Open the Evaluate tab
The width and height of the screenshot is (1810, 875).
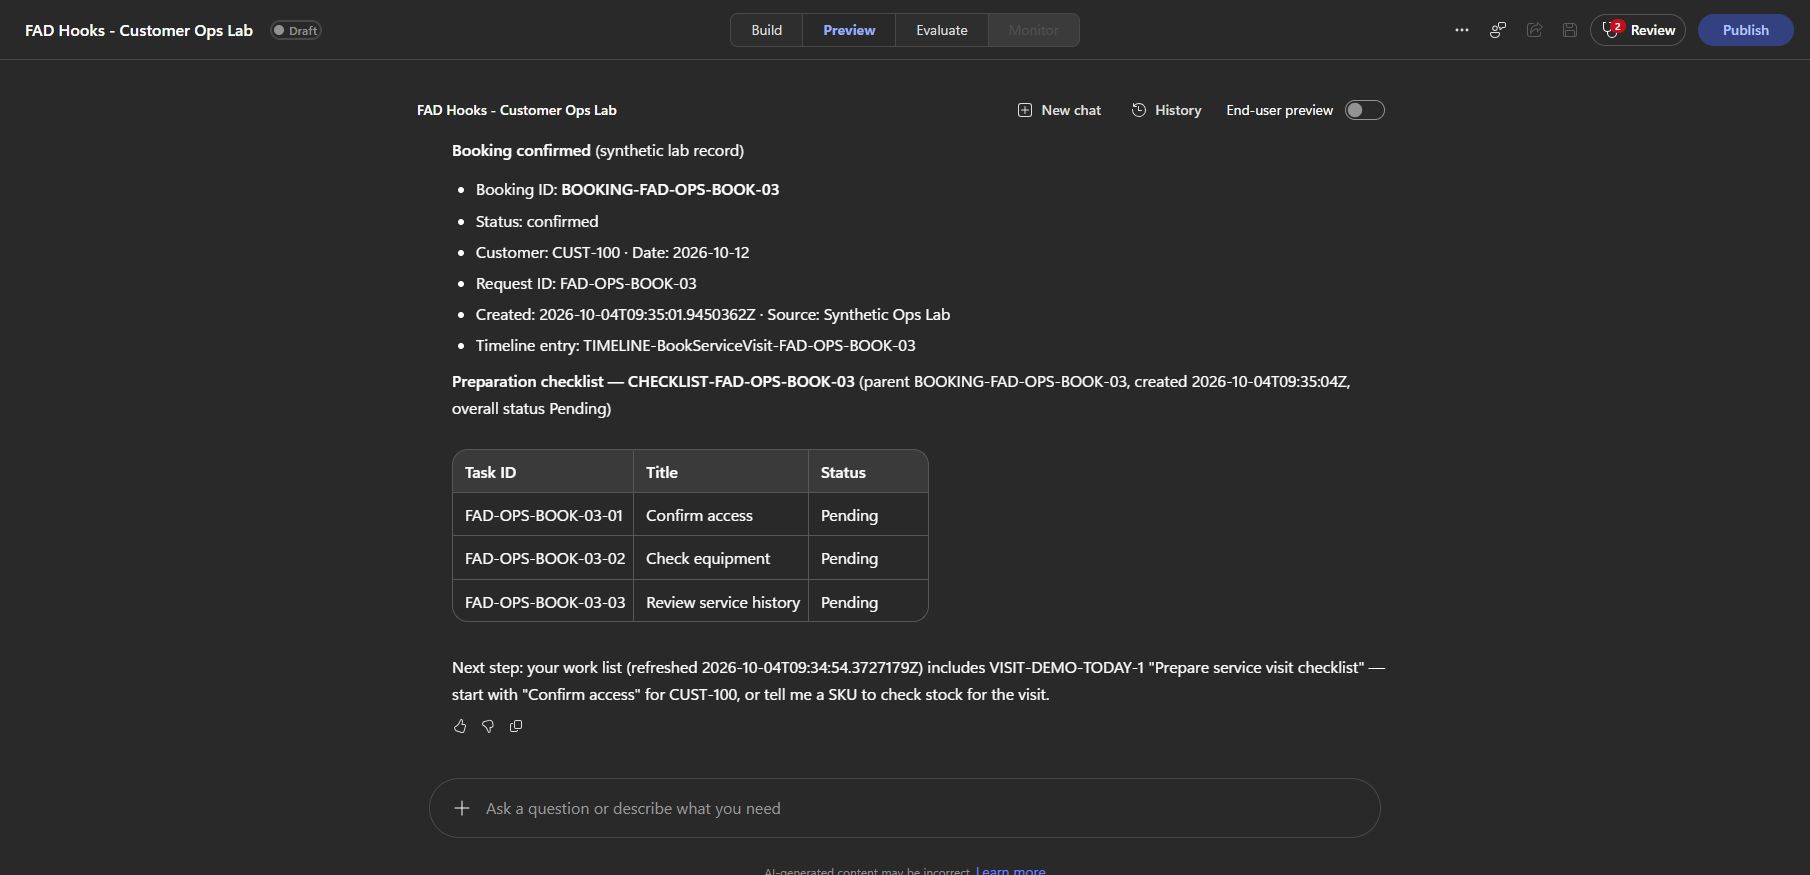[x=942, y=30]
